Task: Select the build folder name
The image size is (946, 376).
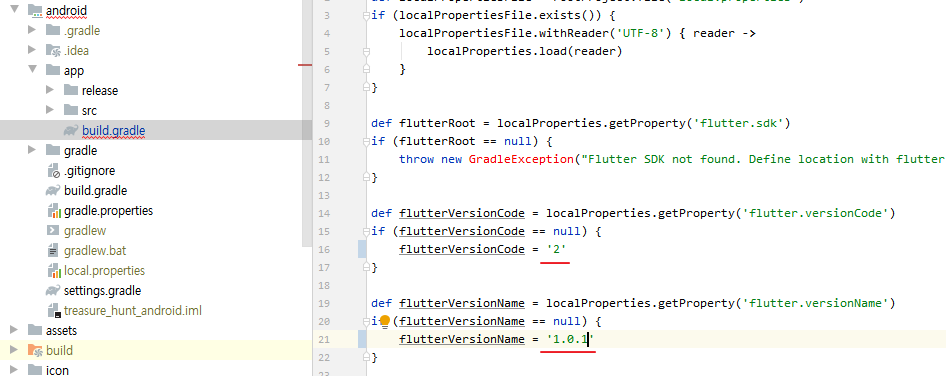Action: [x=59, y=350]
